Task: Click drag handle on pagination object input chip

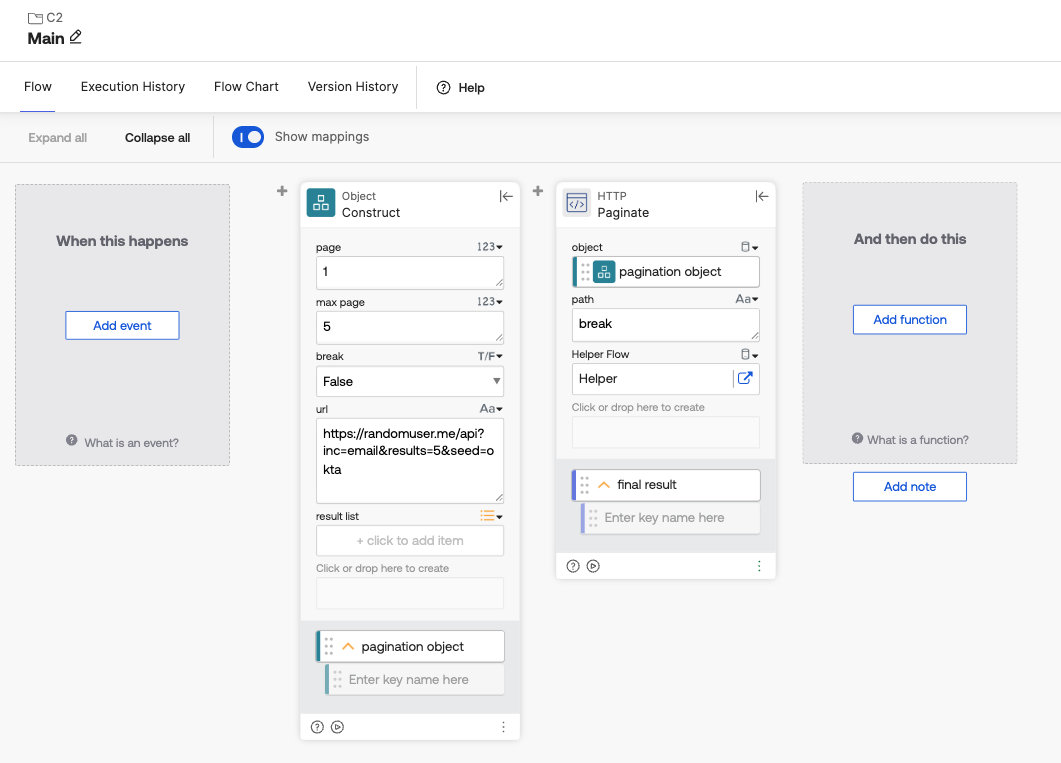Action: 585,271
